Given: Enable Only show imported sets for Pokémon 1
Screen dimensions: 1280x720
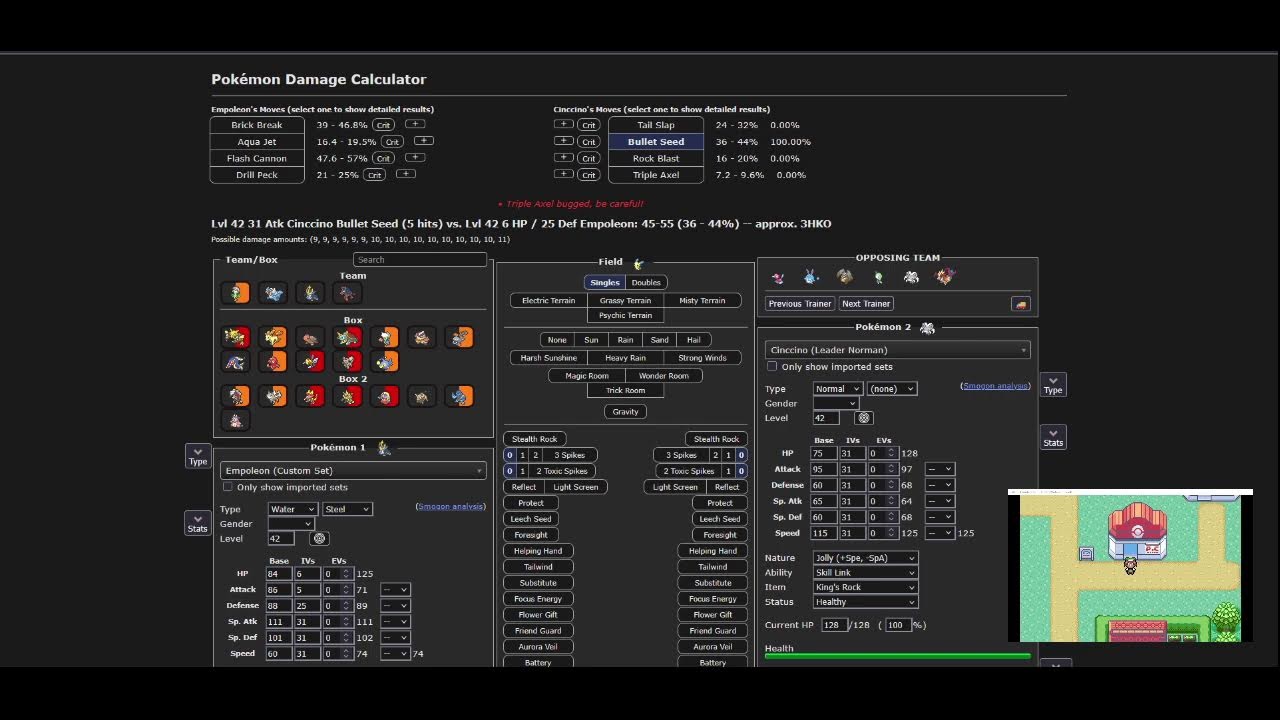Looking at the screenshot, I should pyautogui.click(x=228, y=487).
